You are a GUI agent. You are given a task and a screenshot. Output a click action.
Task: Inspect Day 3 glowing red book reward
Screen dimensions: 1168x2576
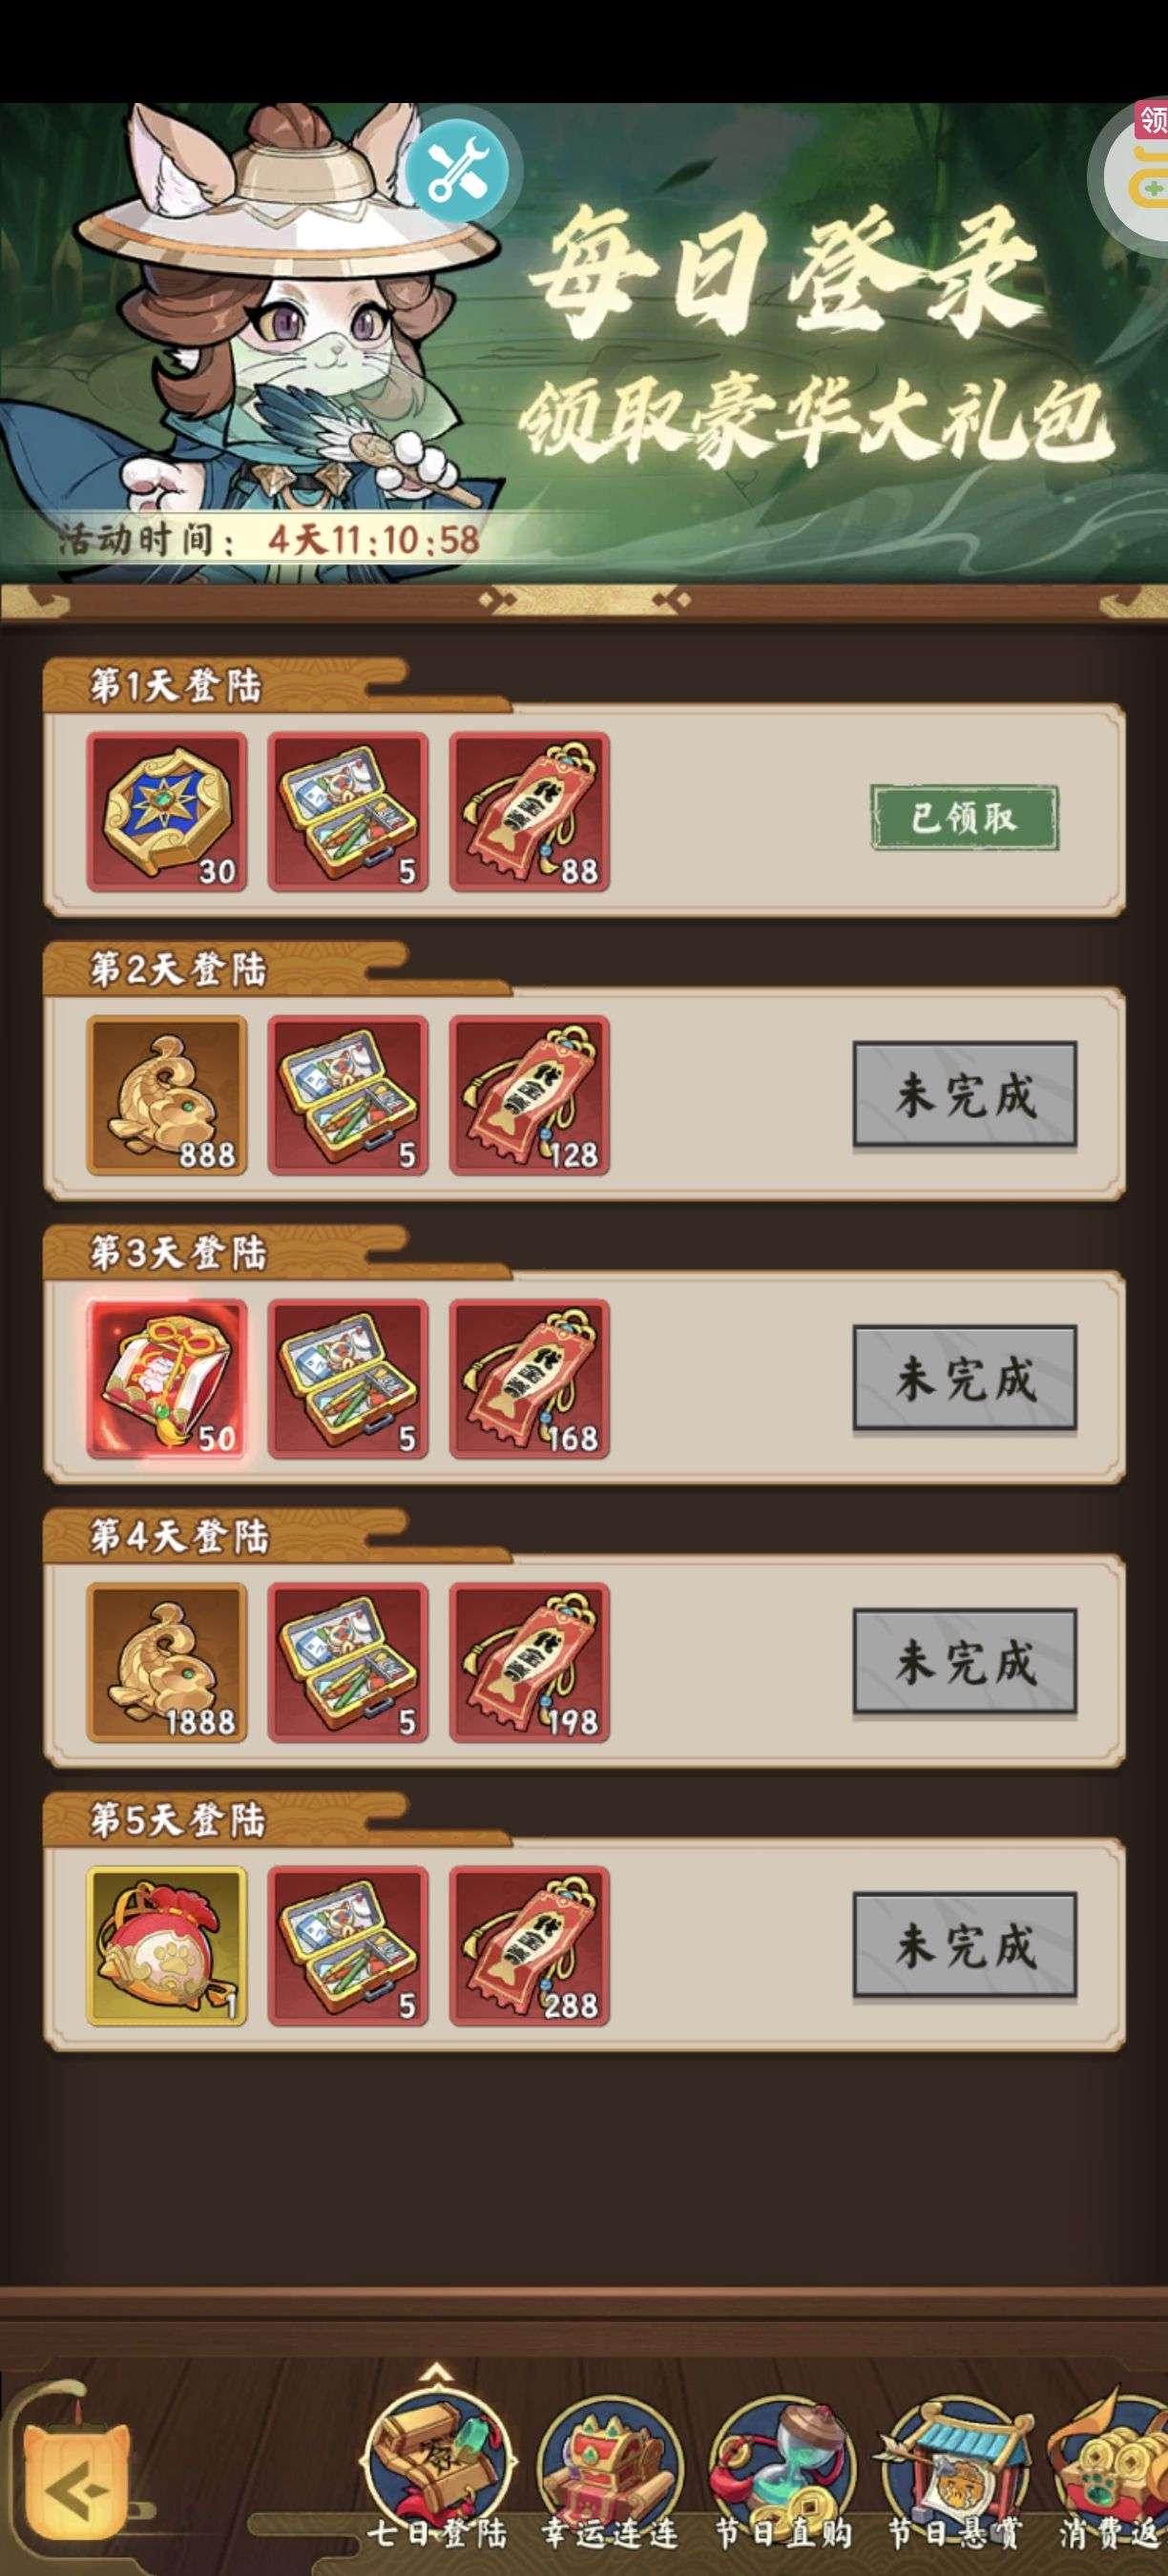[167, 1378]
